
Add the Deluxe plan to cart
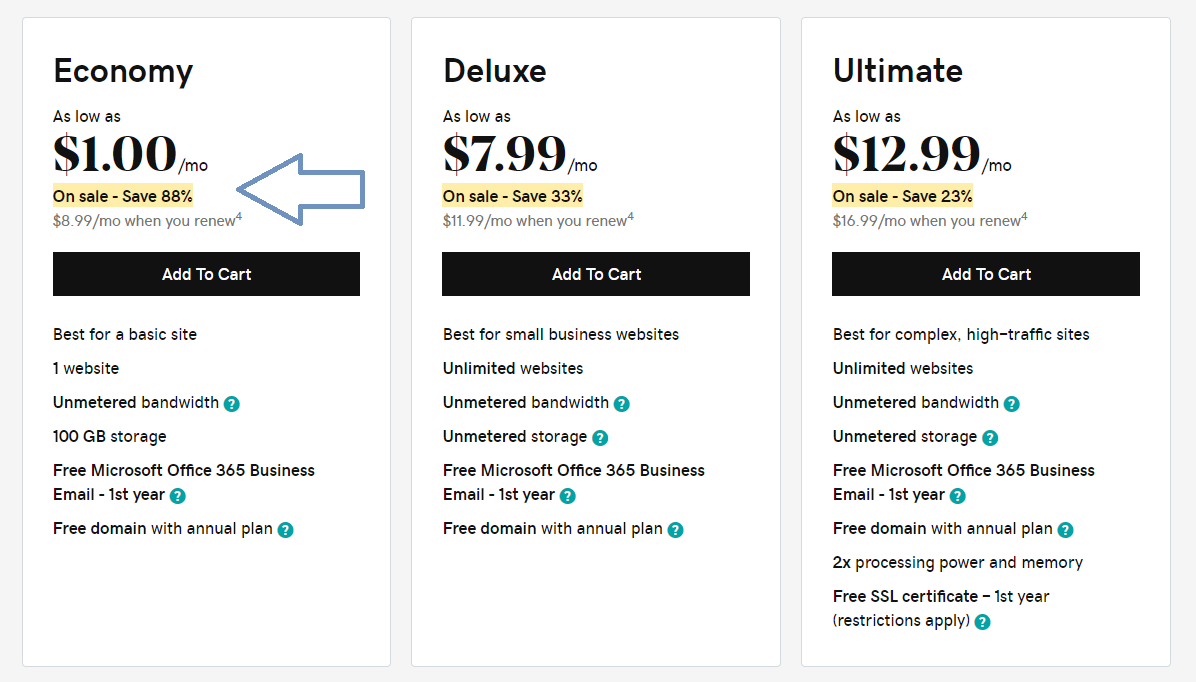pos(596,274)
